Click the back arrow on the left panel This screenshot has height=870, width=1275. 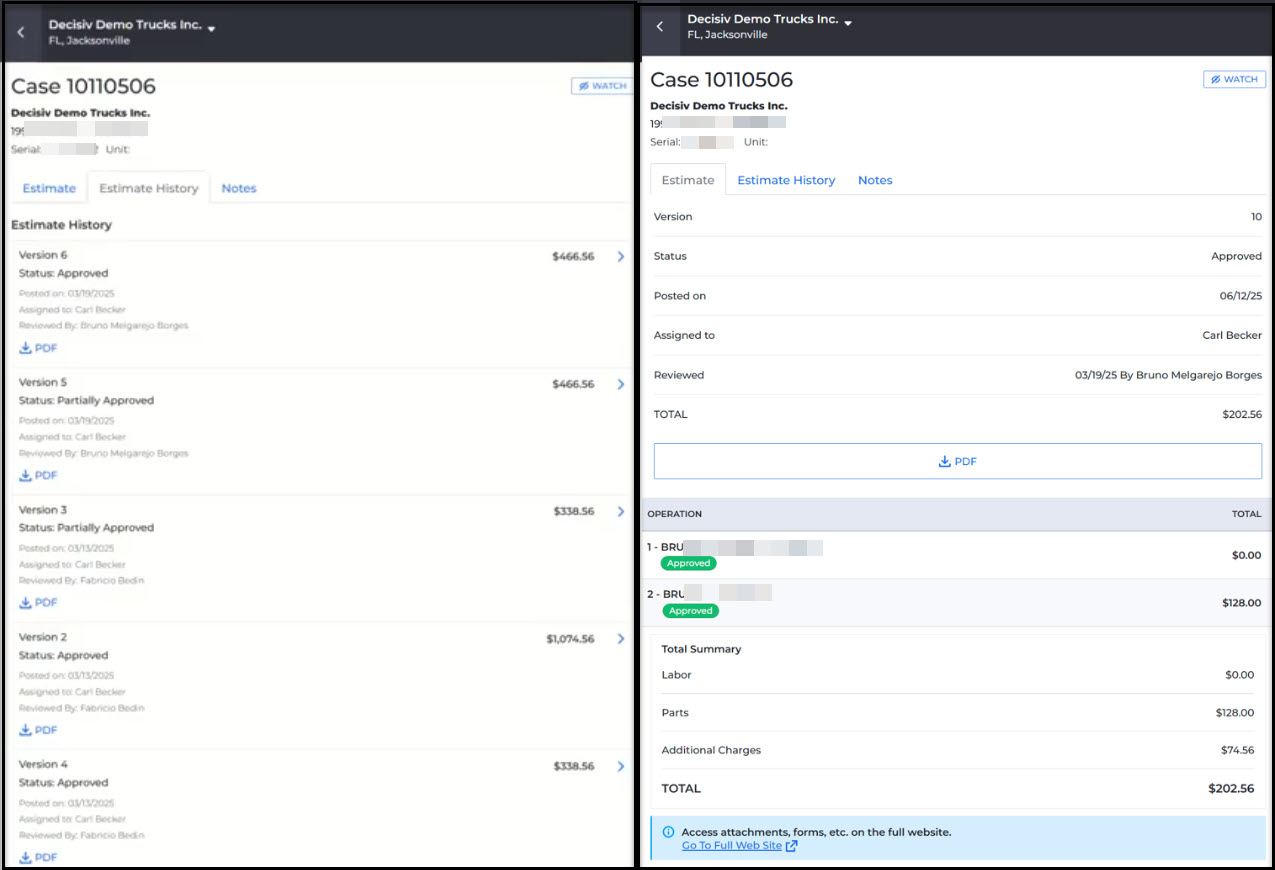coord(21,32)
